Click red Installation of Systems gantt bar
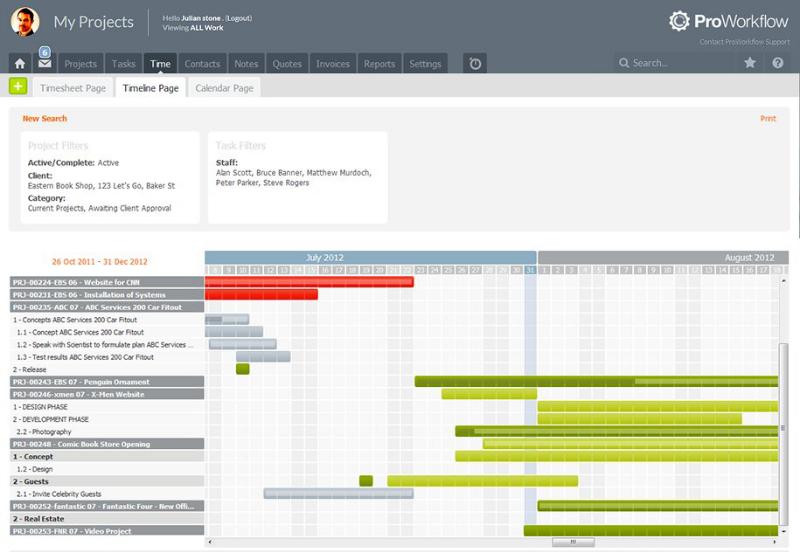Viewport: 800px width, 552px height. click(x=261, y=294)
